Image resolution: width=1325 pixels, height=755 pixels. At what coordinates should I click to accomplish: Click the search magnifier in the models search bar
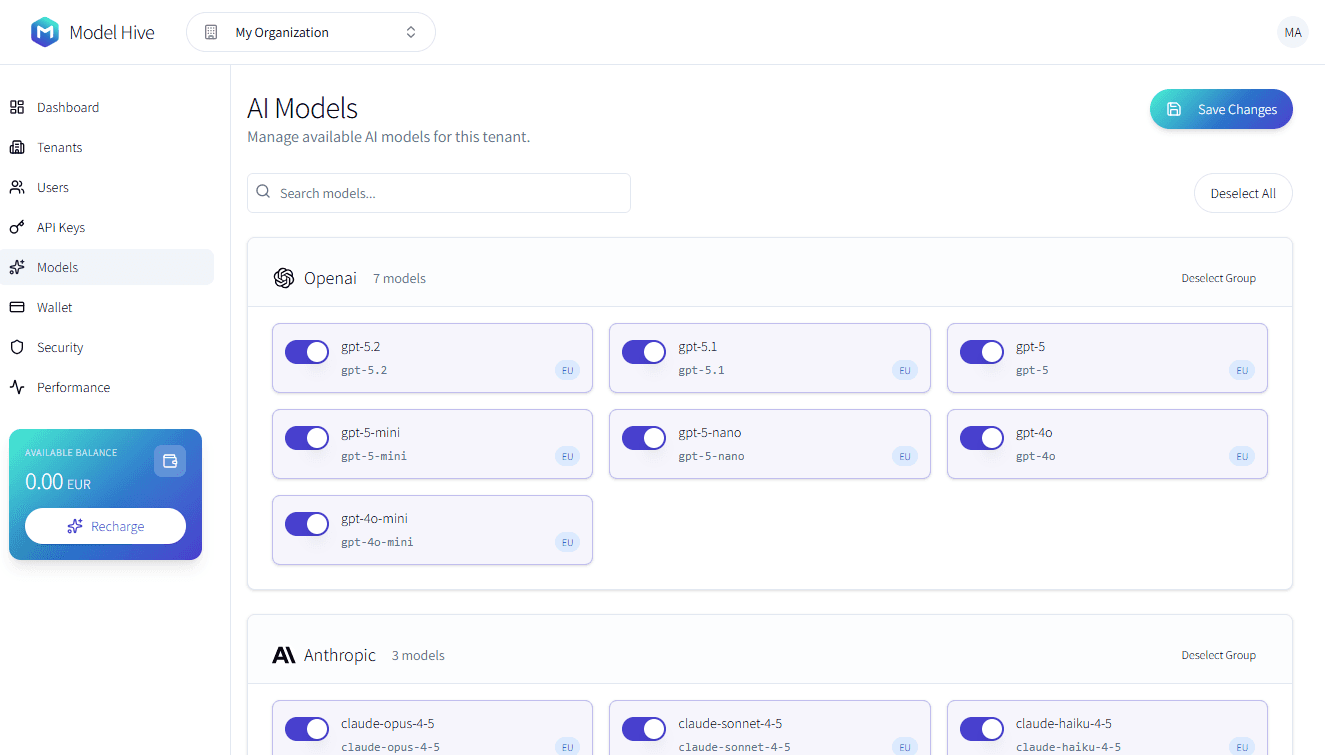point(262,190)
